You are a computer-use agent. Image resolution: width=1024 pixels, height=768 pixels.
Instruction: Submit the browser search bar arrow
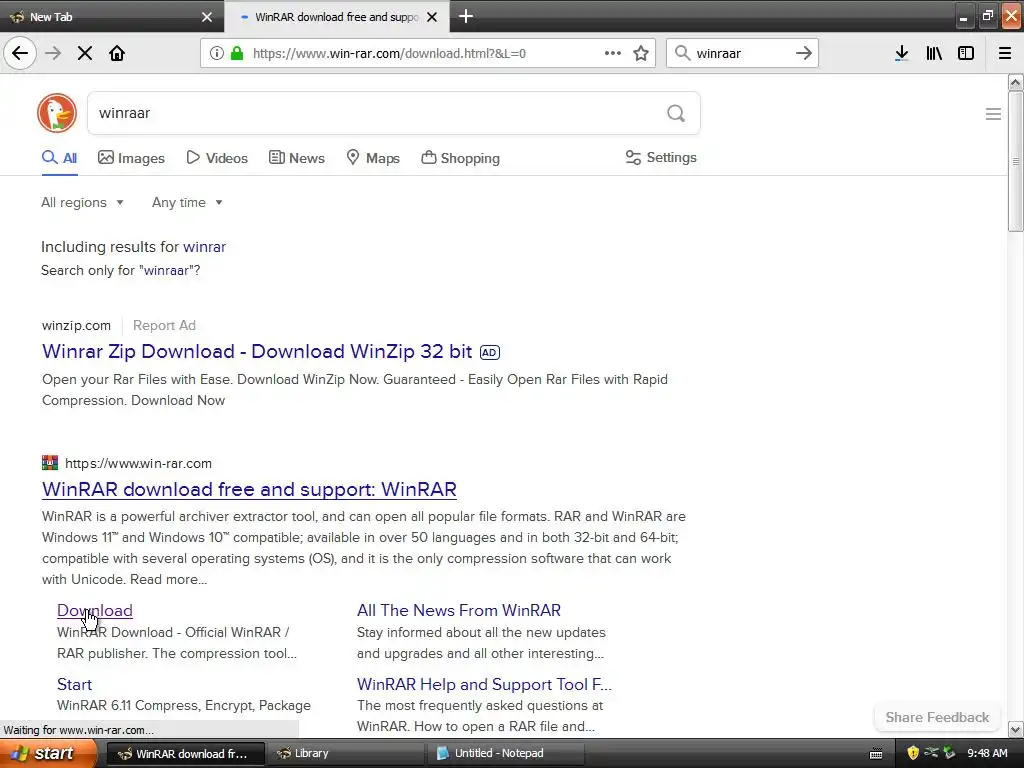(804, 53)
